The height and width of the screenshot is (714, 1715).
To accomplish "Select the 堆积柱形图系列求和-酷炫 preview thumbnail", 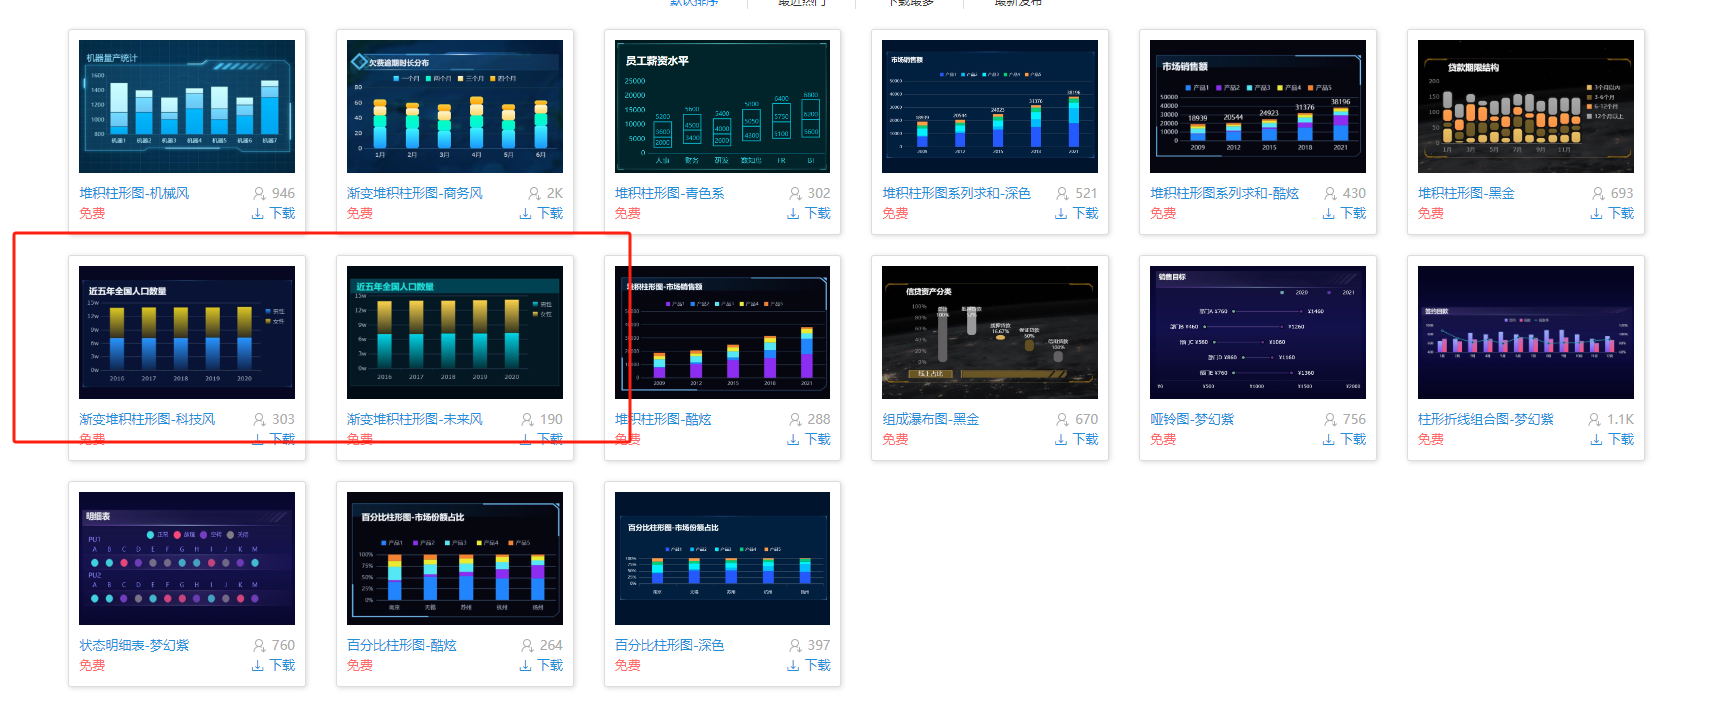I will click(1258, 106).
